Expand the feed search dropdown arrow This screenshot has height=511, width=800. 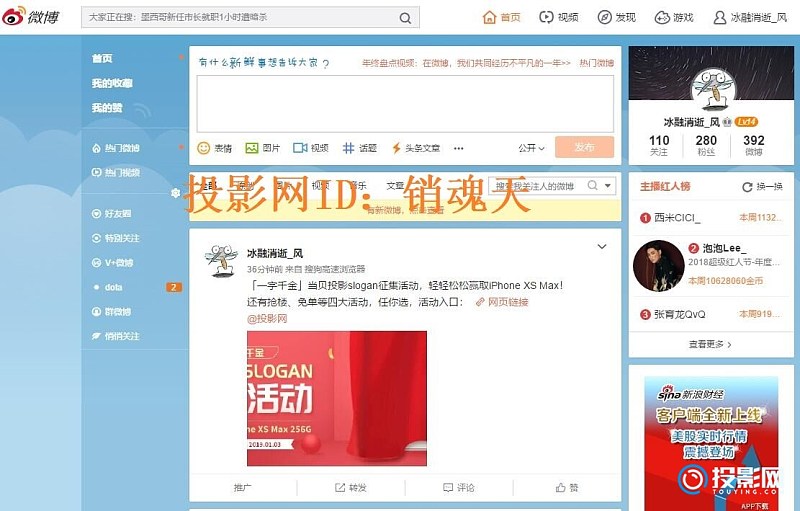pos(608,186)
